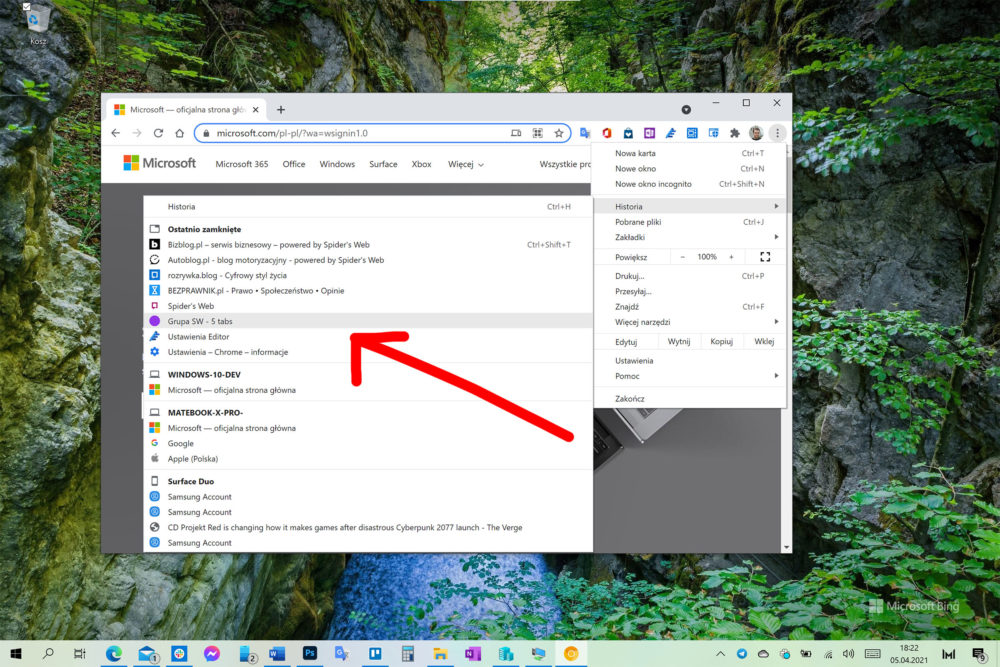Screen dimensions: 1000x667
Task: Open the Chrome Extensions puzzle piece menu
Action: pos(735,133)
